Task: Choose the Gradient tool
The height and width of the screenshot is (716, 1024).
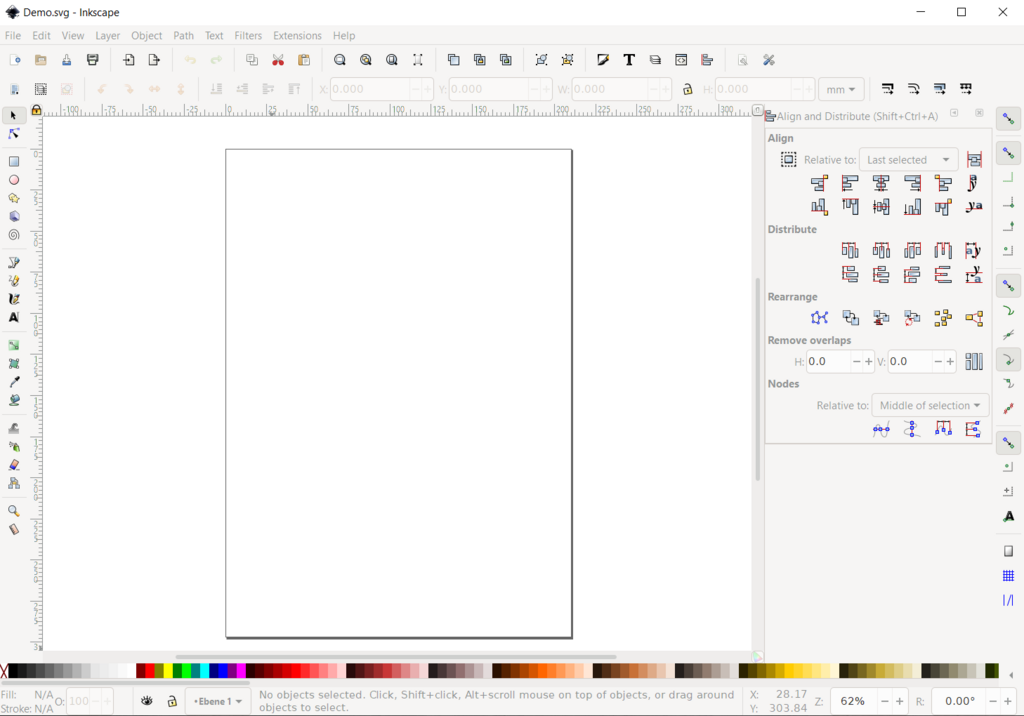Action: point(13,345)
